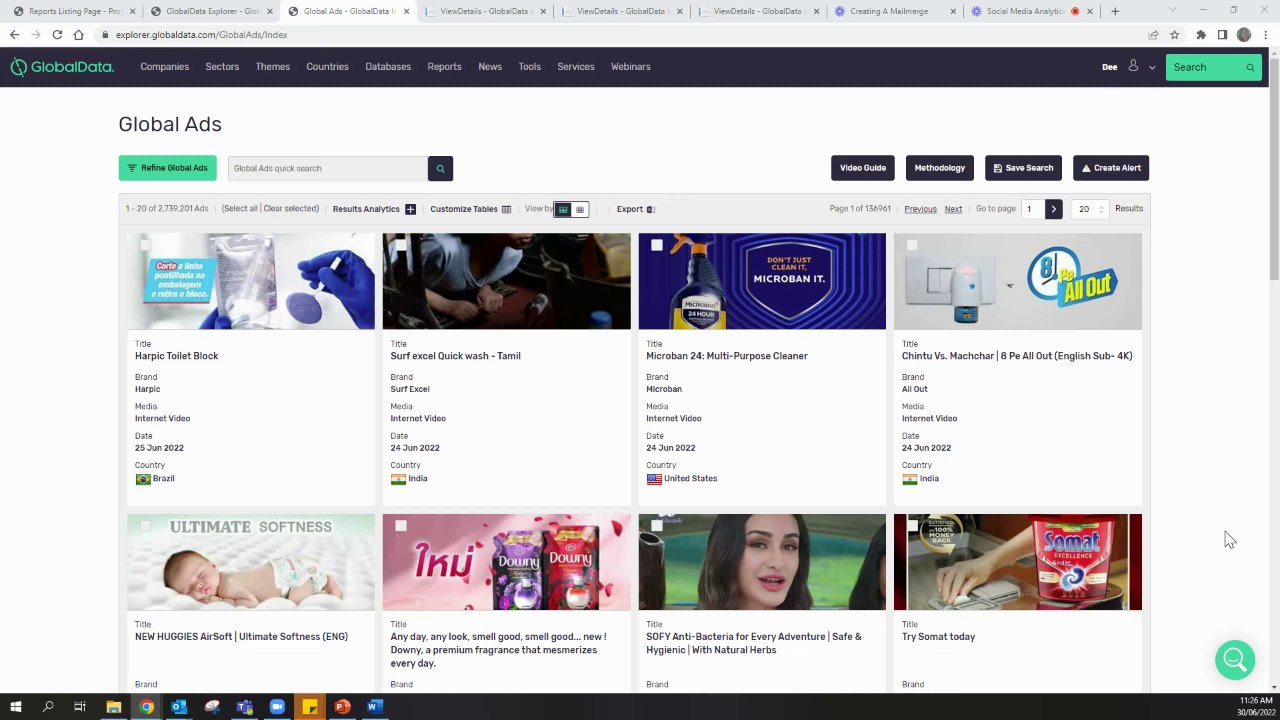
Task: Open Outlook from taskbar
Action: pos(178,707)
